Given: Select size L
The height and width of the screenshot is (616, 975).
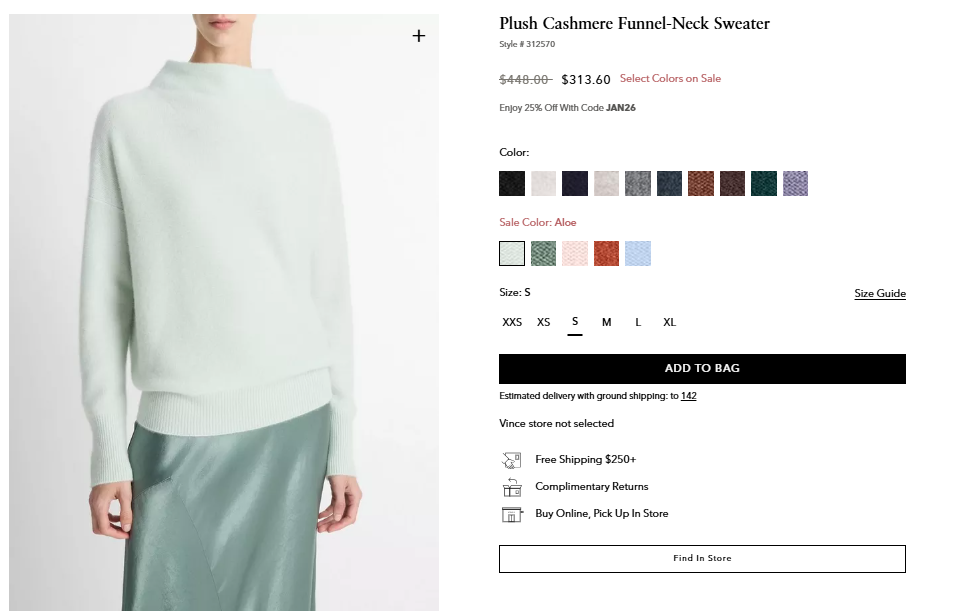Looking at the screenshot, I should click(638, 322).
